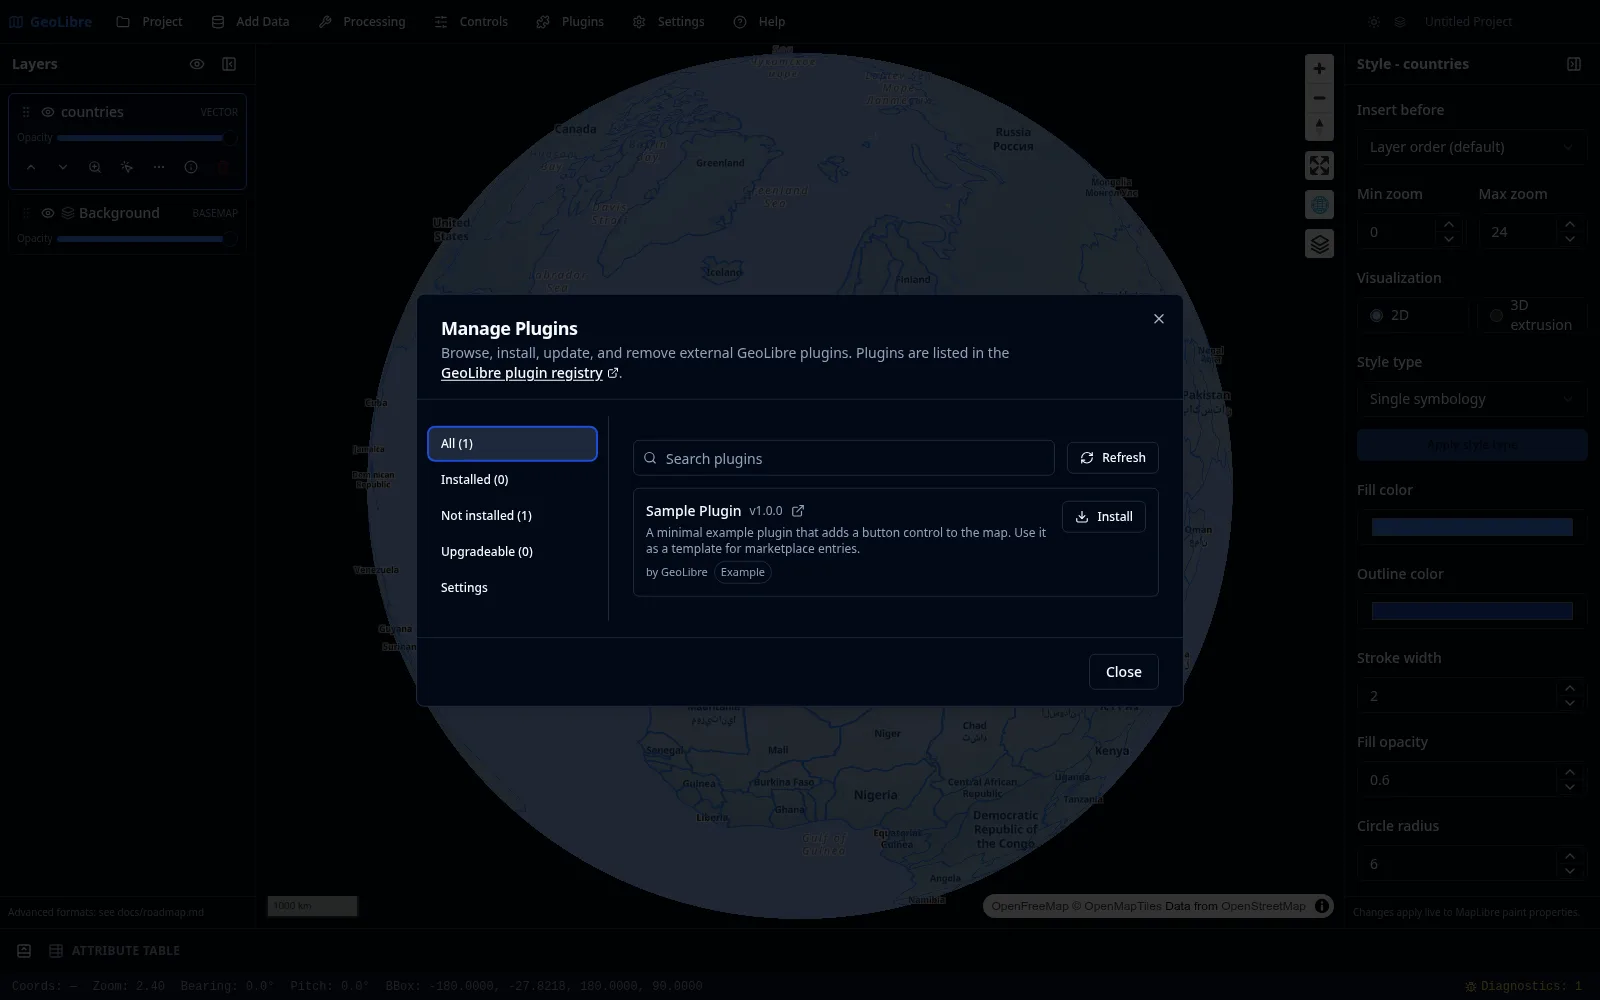Screen dimensions: 1600x1000
Task: Click the panel icon left of Attribute Table
Action: click(x=24, y=951)
